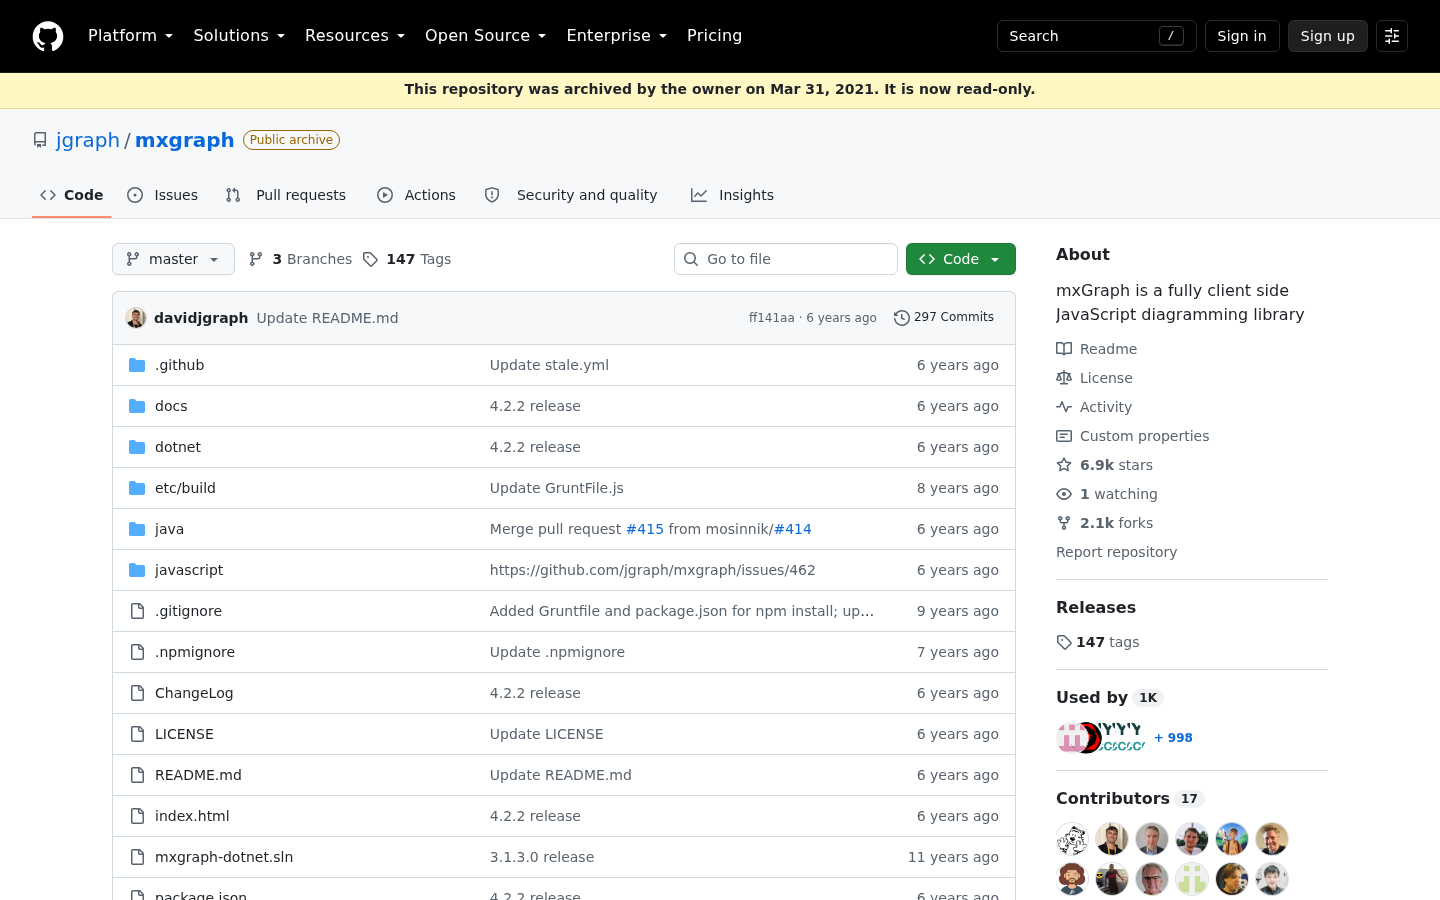Open the Update GruntFile.js commit message
Viewport: 1440px width, 900px height.
point(557,488)
